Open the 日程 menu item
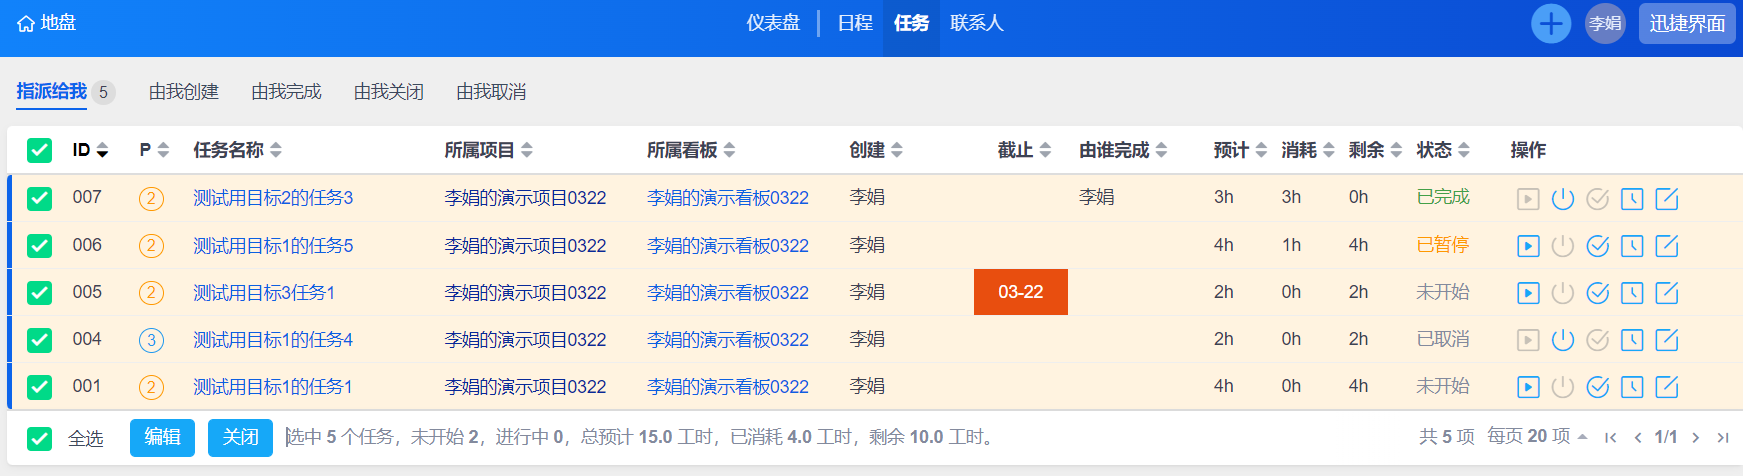 coord(855,23)
